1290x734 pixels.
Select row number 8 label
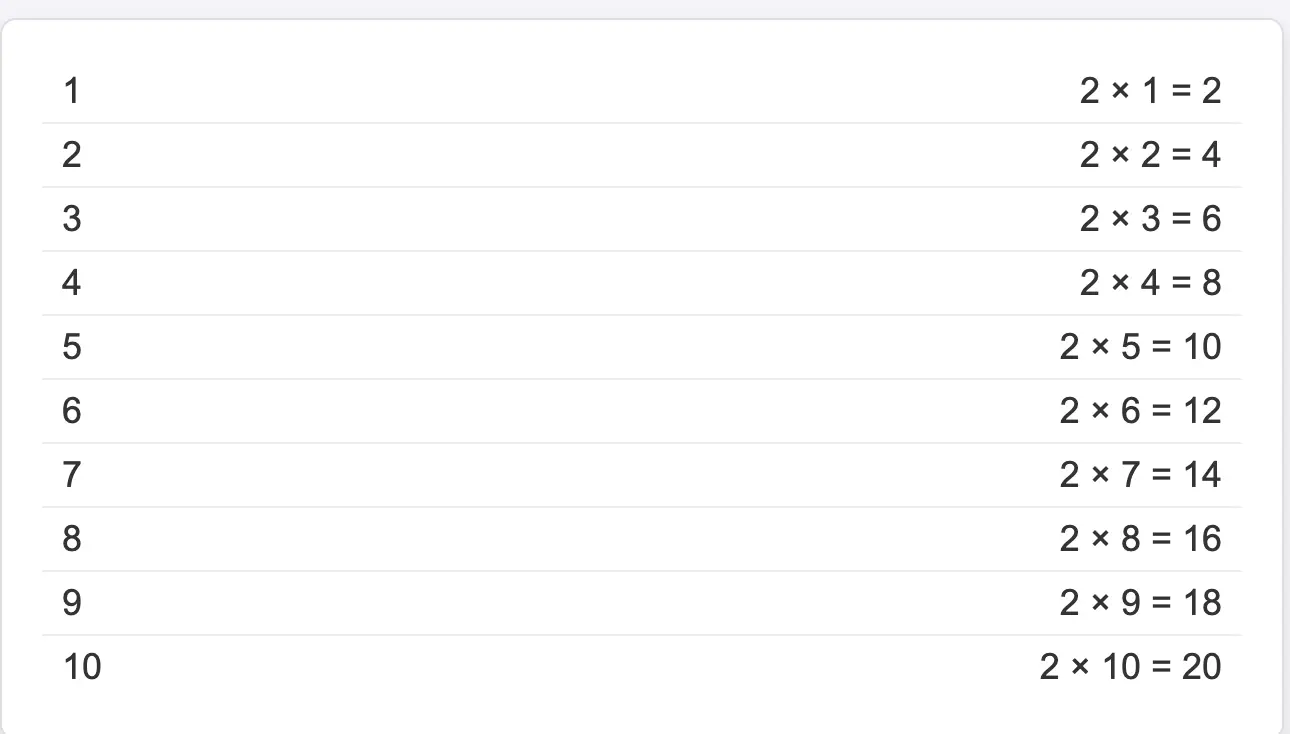click(71, 539)
